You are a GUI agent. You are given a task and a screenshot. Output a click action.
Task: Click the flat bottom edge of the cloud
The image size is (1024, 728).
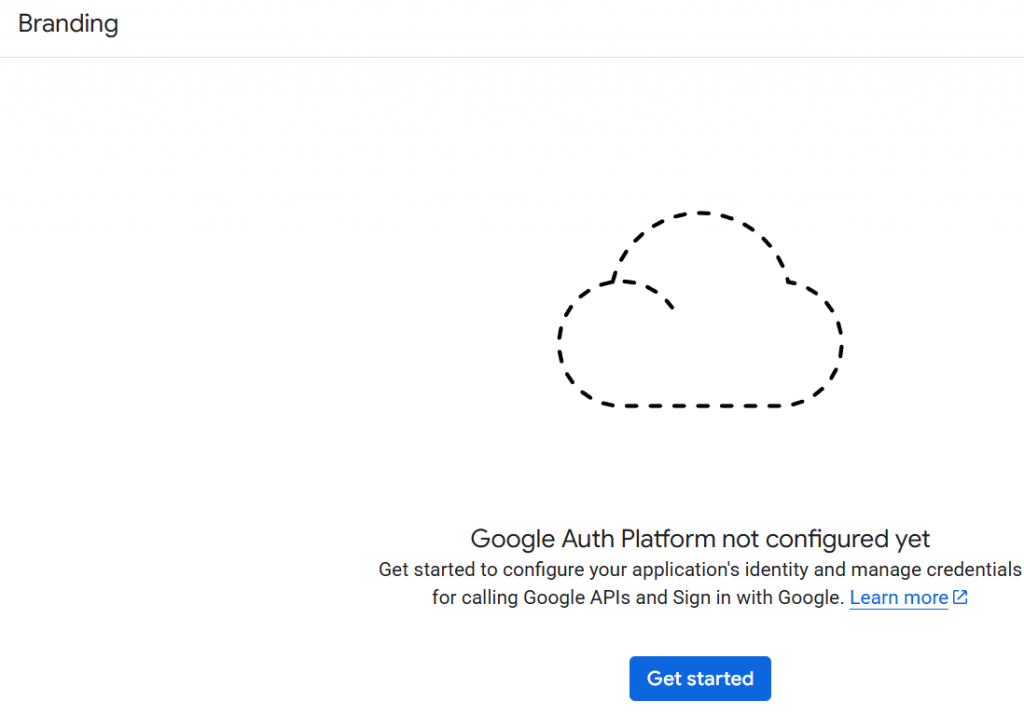pyautogui.click(x=700, y=406)
